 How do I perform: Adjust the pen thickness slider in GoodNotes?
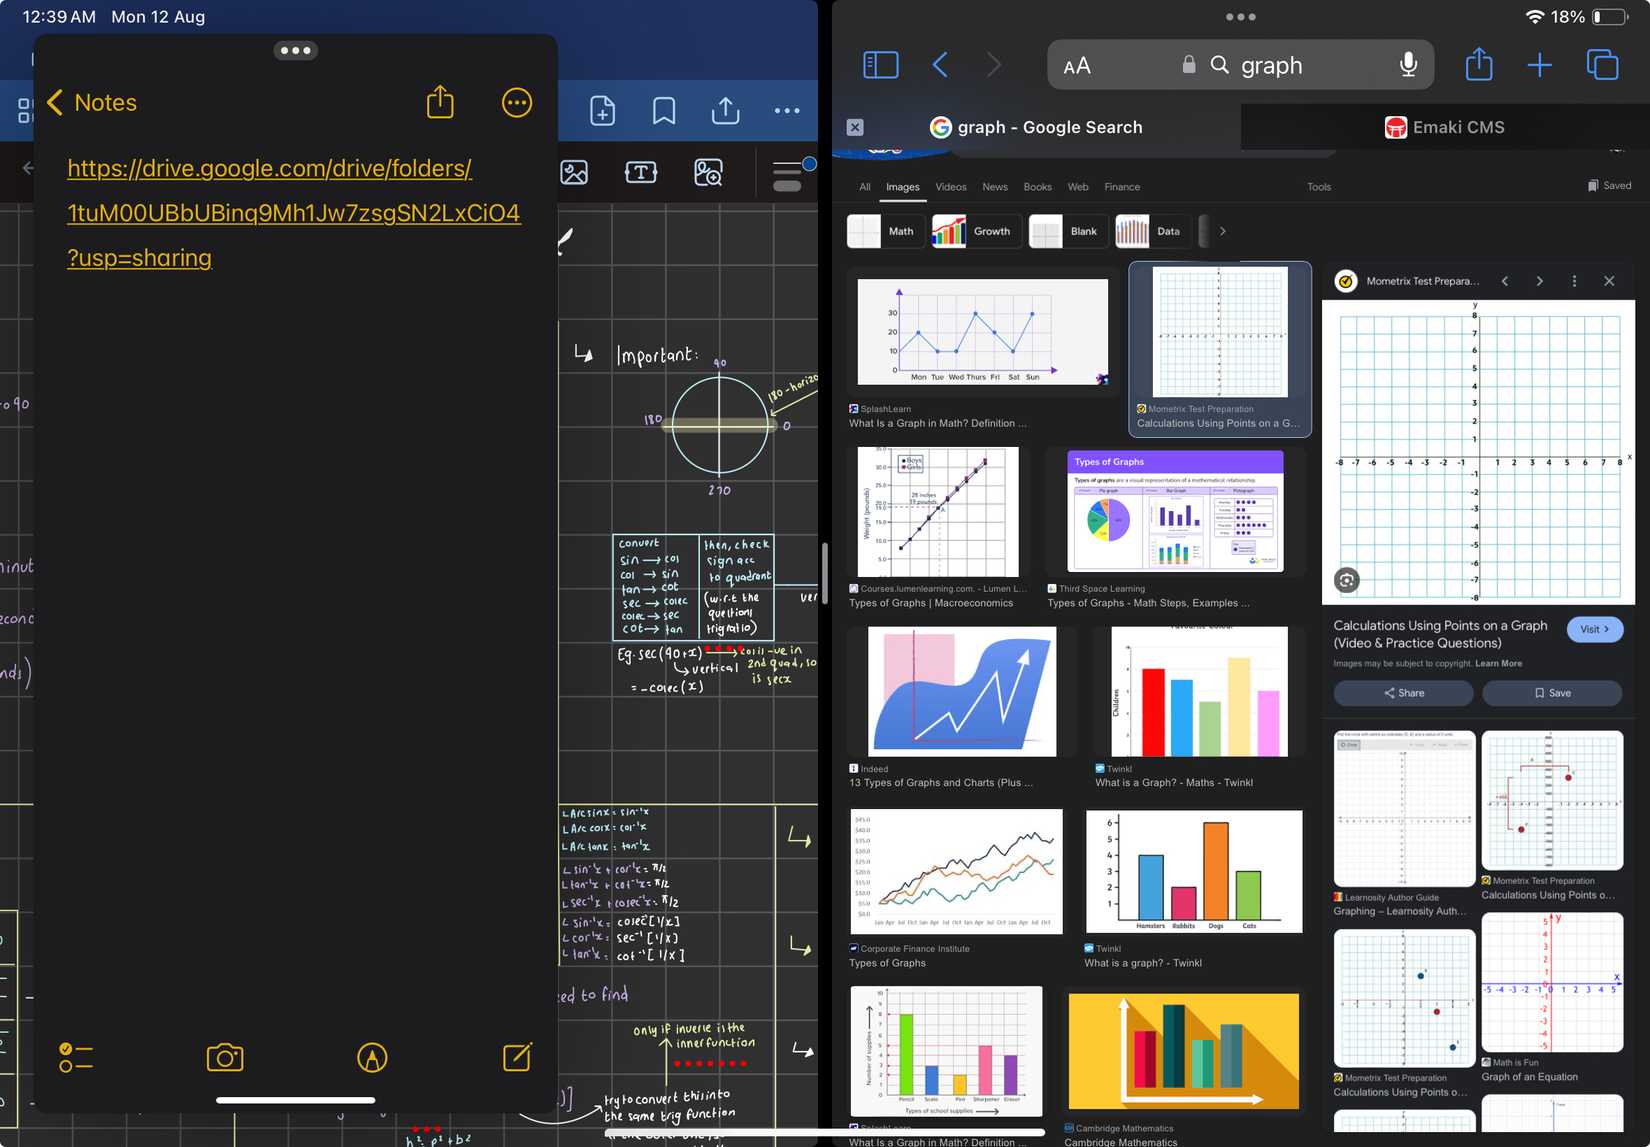point(790,172)
